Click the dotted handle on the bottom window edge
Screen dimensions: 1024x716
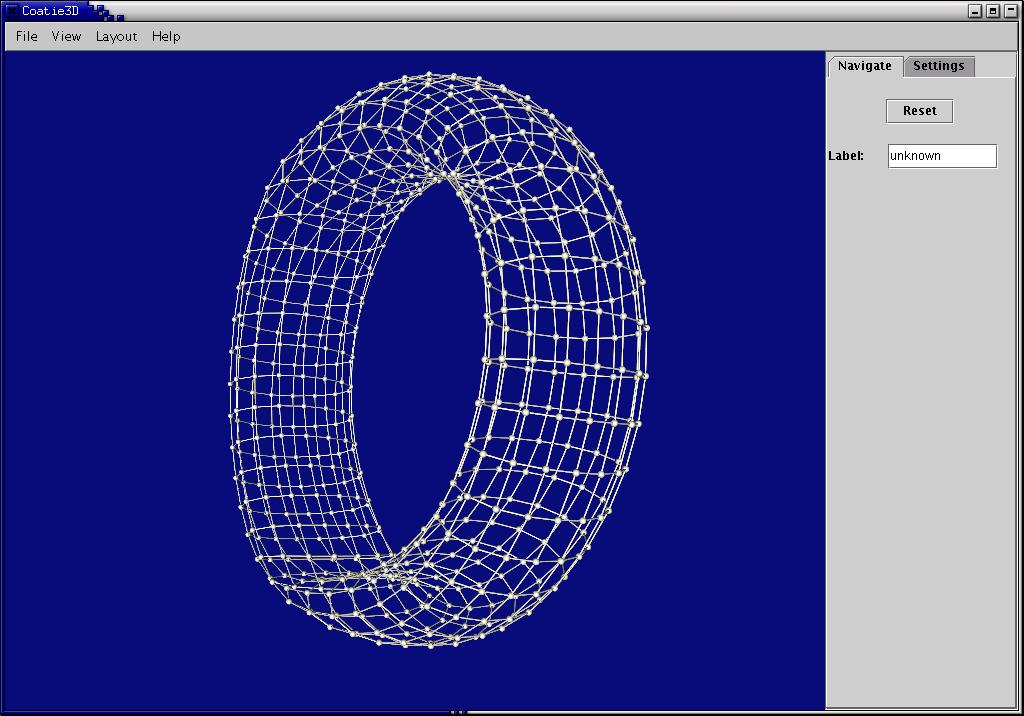(x=458, y=712)
